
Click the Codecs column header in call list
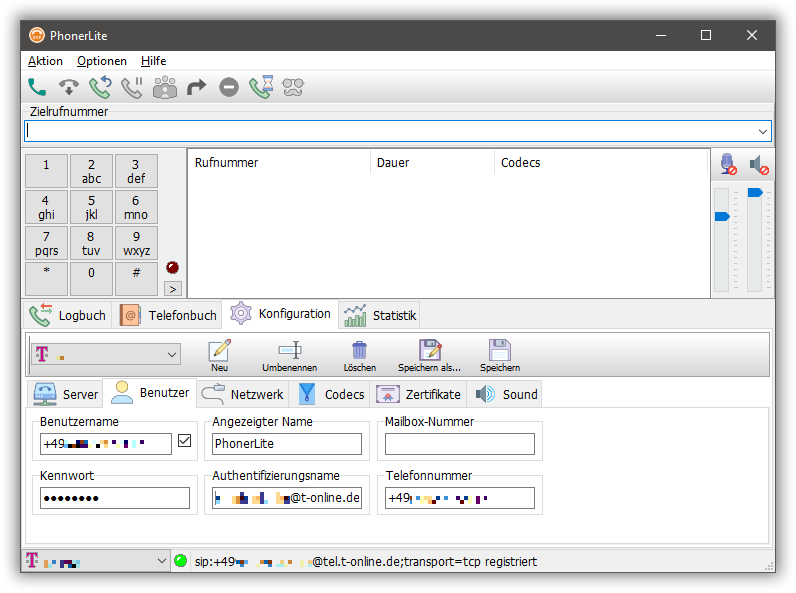pyautogui.click(x=601, y=162)
